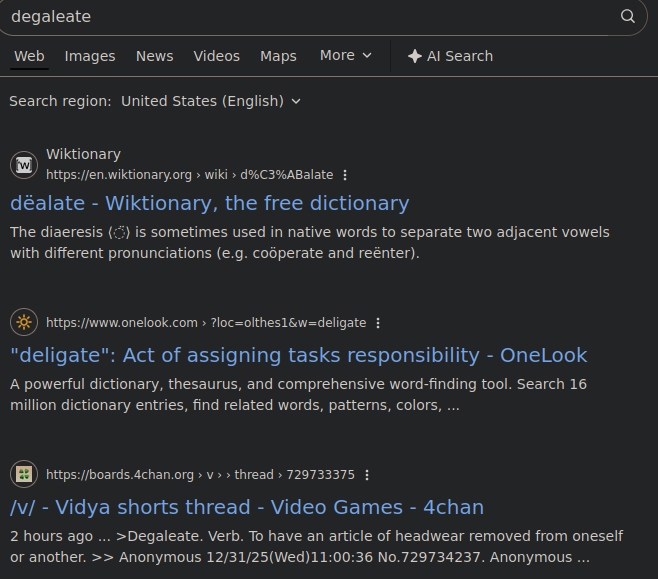Click the 'A powerful dictionary, thesaurus' snippet
658x579 pixels.
298,394
